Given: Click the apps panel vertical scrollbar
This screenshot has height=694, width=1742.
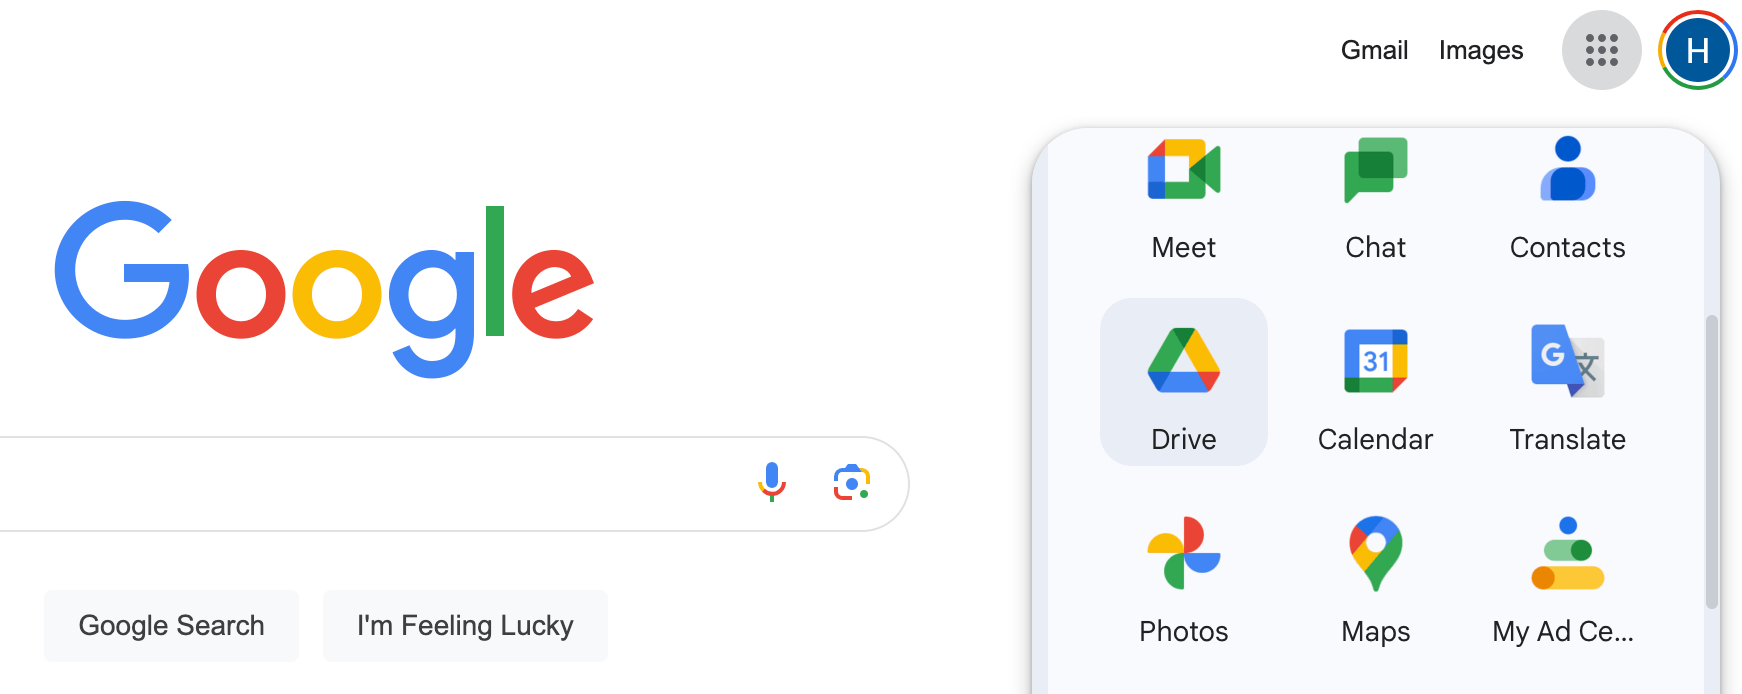Looking at the screenshot, I should 1711,460.
